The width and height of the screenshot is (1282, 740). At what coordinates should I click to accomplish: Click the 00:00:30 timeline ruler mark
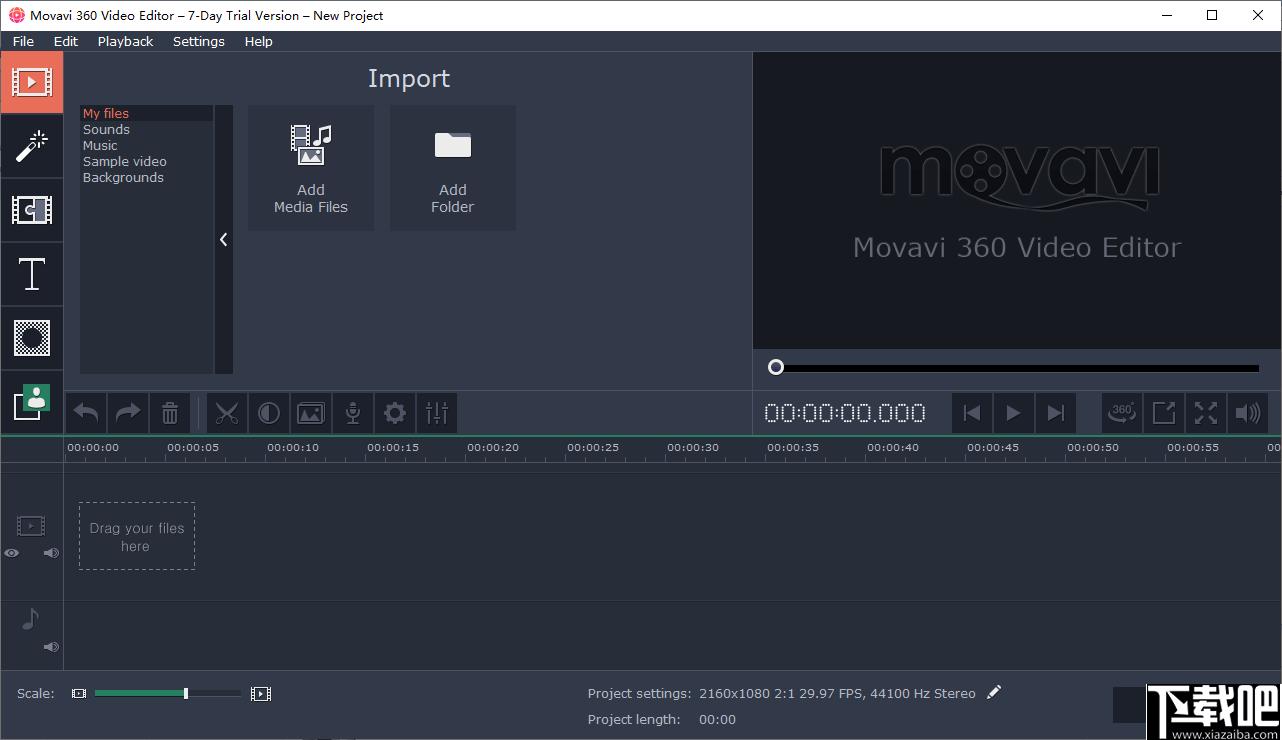pyautogui.click(x=693, y=448)
